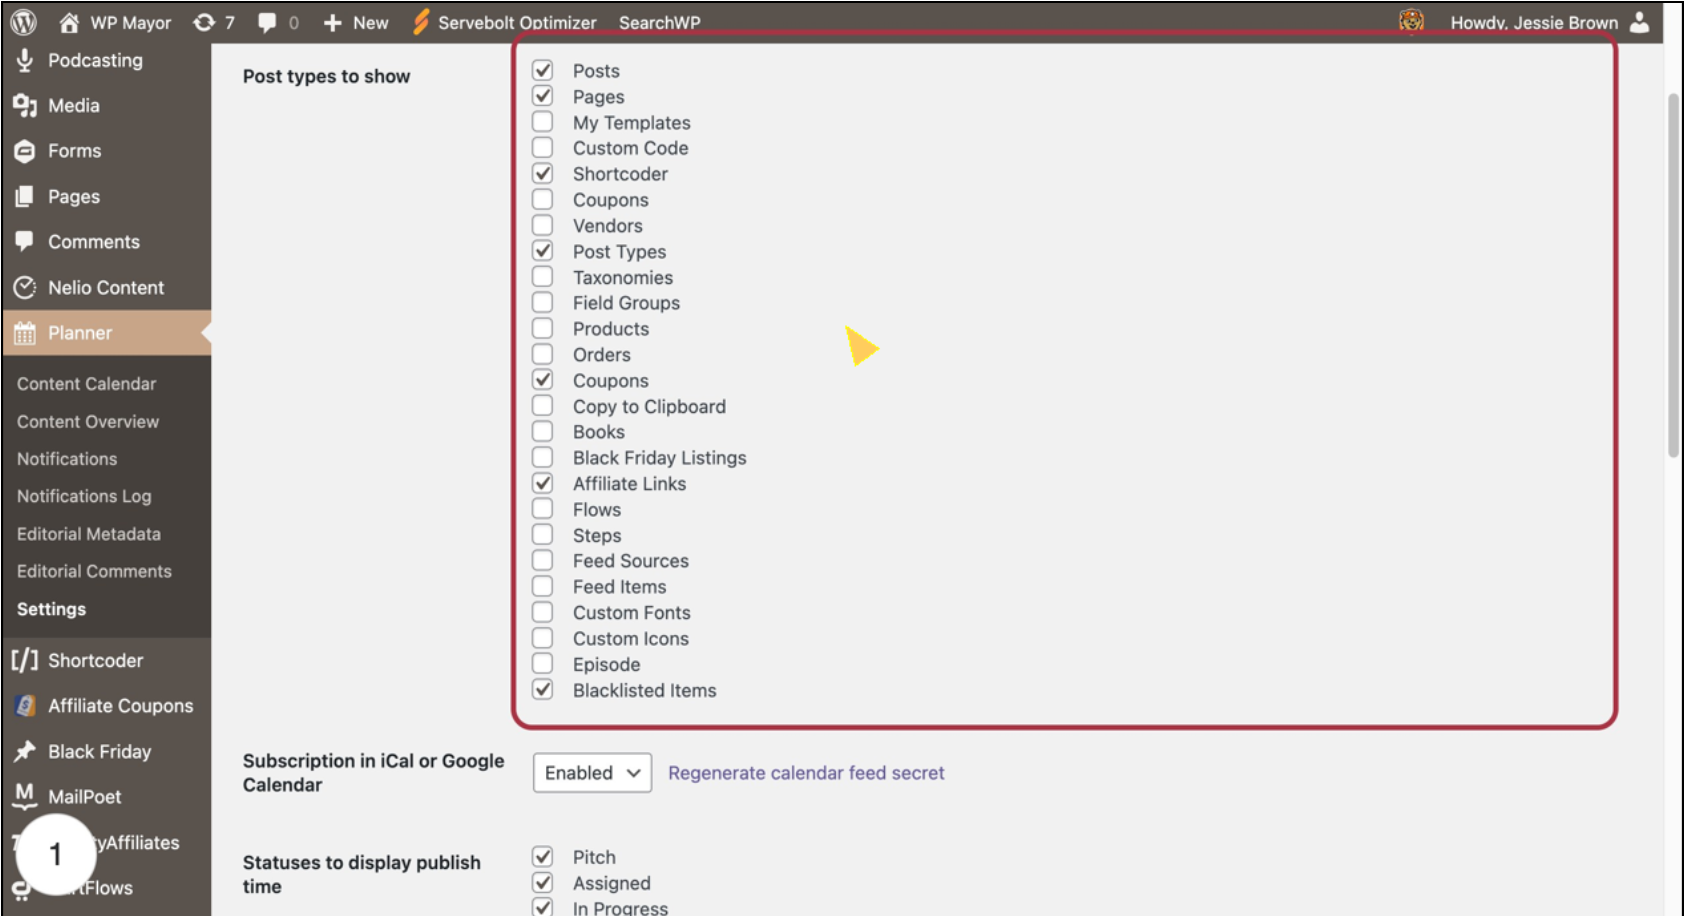Click the MailPoet M icon
Image resolution: width=1688 pixels, height=916 pixels.
tap(25, 796)
